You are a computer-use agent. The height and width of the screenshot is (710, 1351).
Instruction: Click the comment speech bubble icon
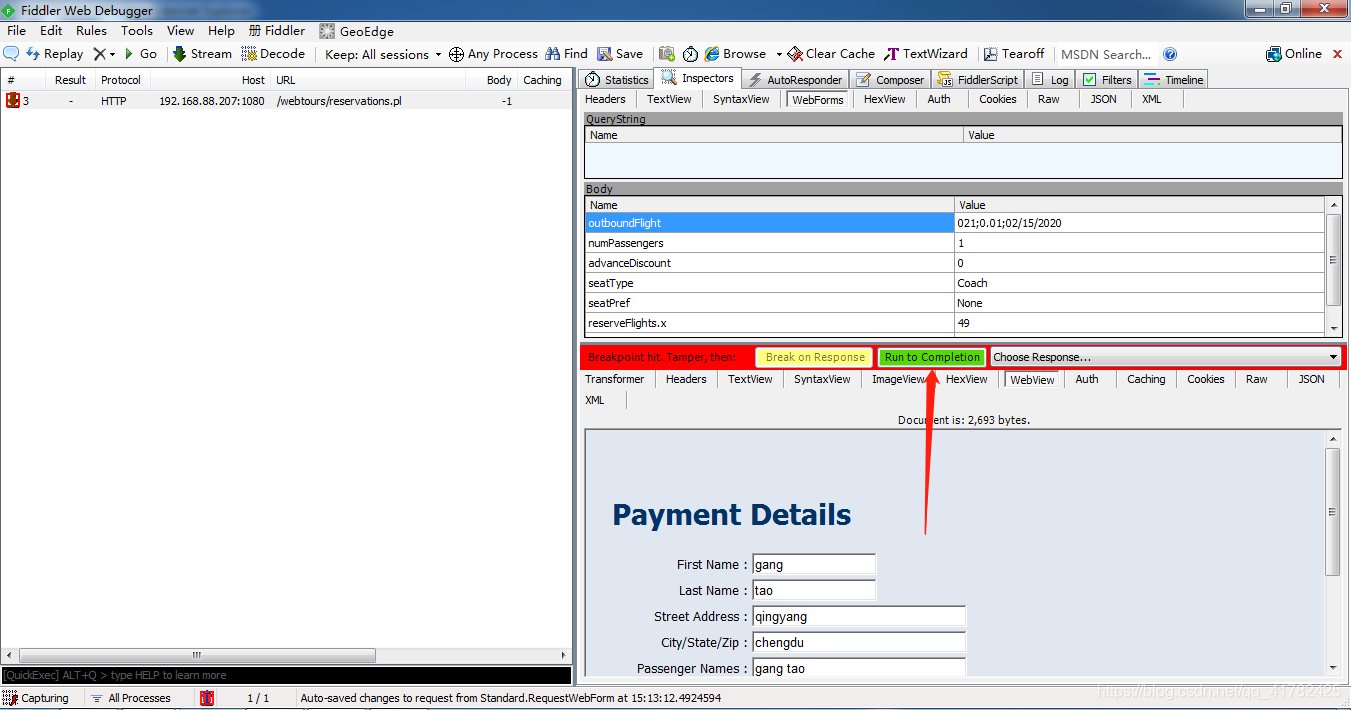point(11,54)
